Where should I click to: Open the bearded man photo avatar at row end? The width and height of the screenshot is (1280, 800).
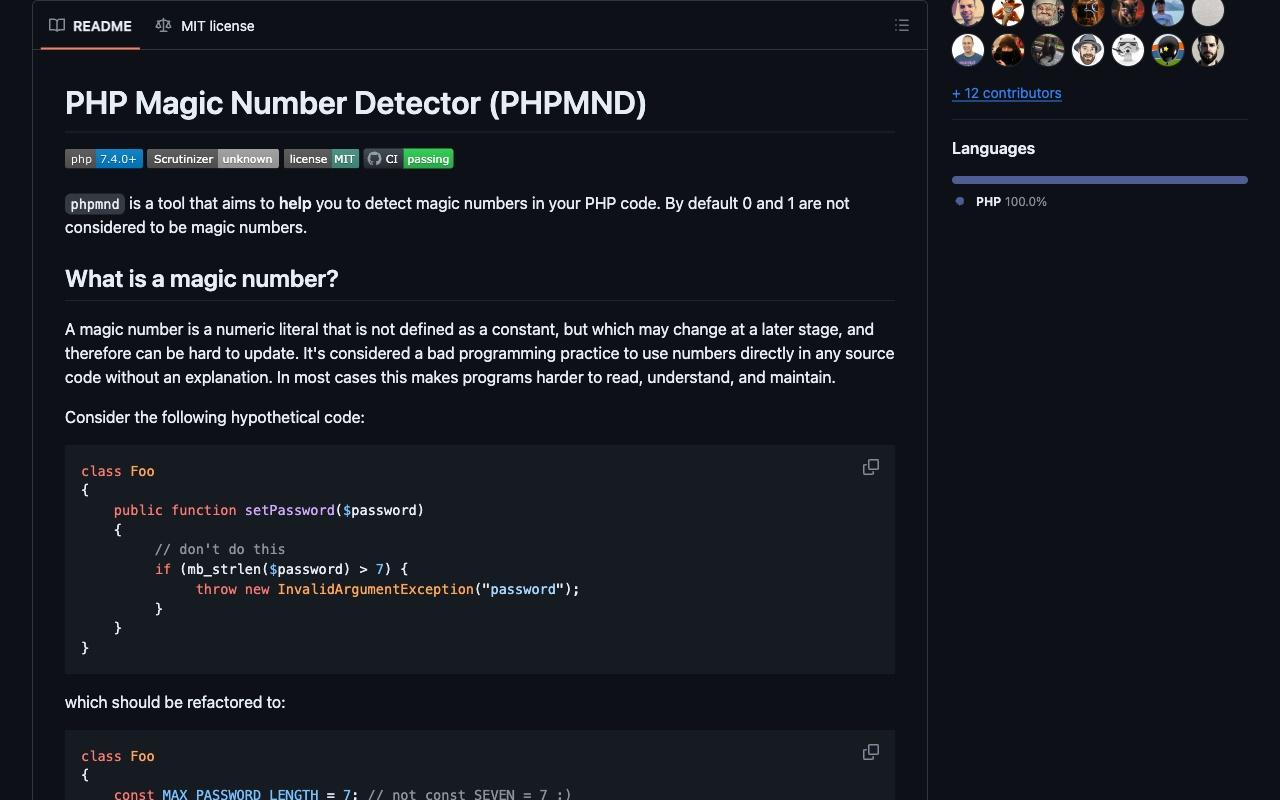click(x=1208, y=50)
